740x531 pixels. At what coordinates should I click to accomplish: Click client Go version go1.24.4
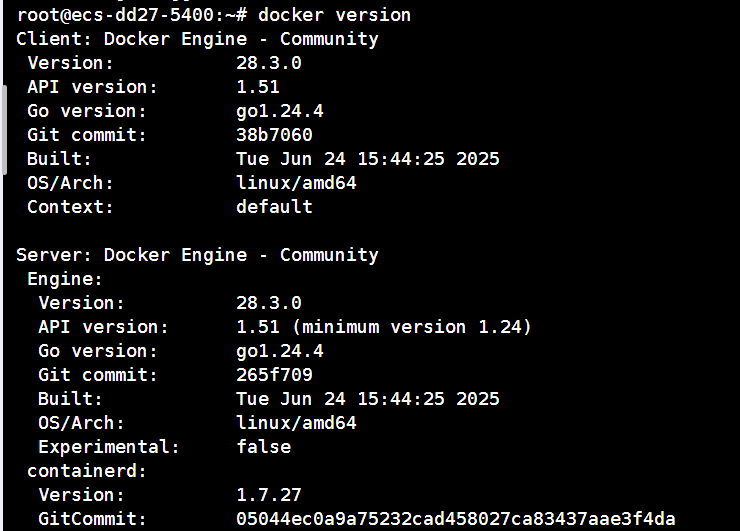279,111
